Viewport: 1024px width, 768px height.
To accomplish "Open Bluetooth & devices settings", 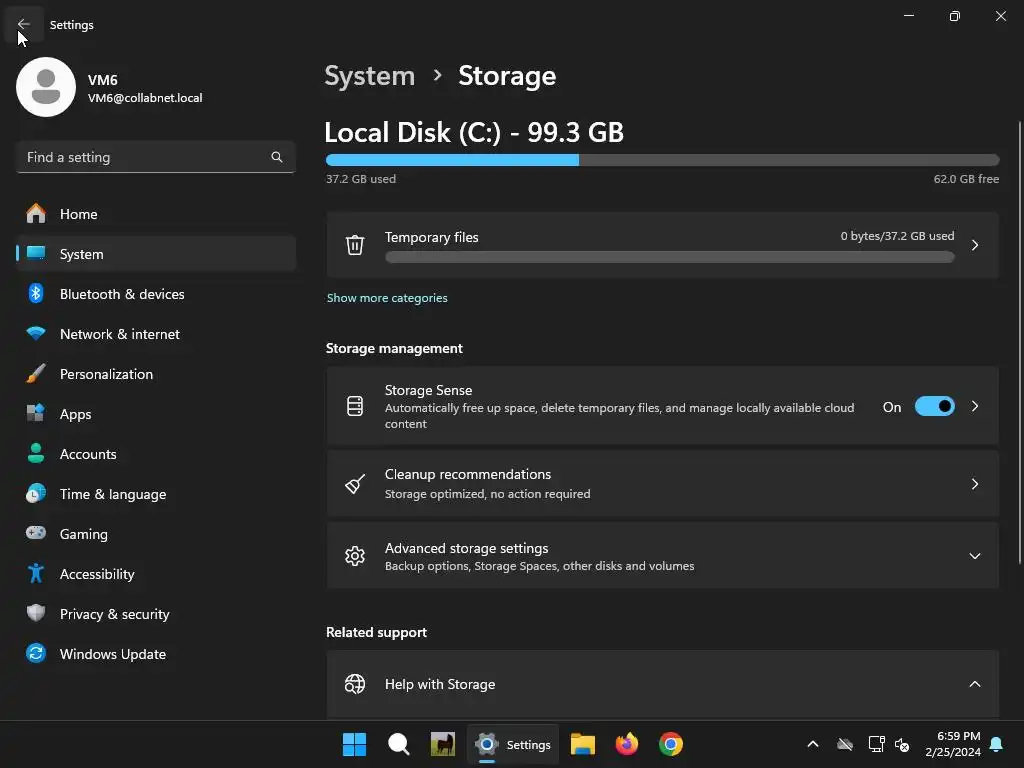I will (x=122, y=294).
